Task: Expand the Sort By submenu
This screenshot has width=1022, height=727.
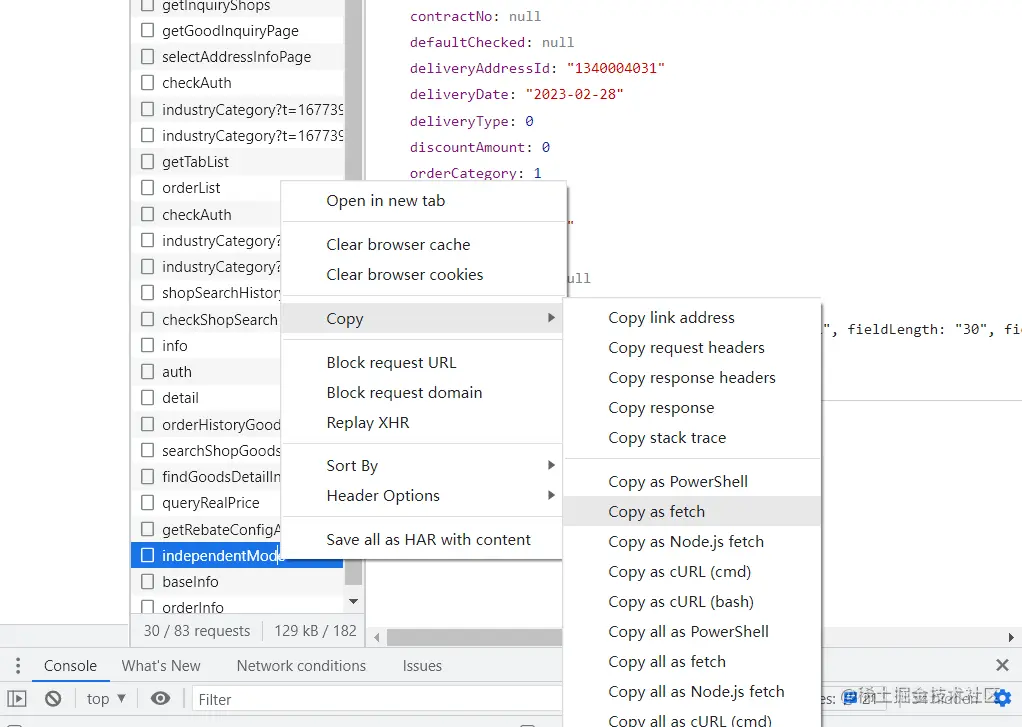Action: 424,466
